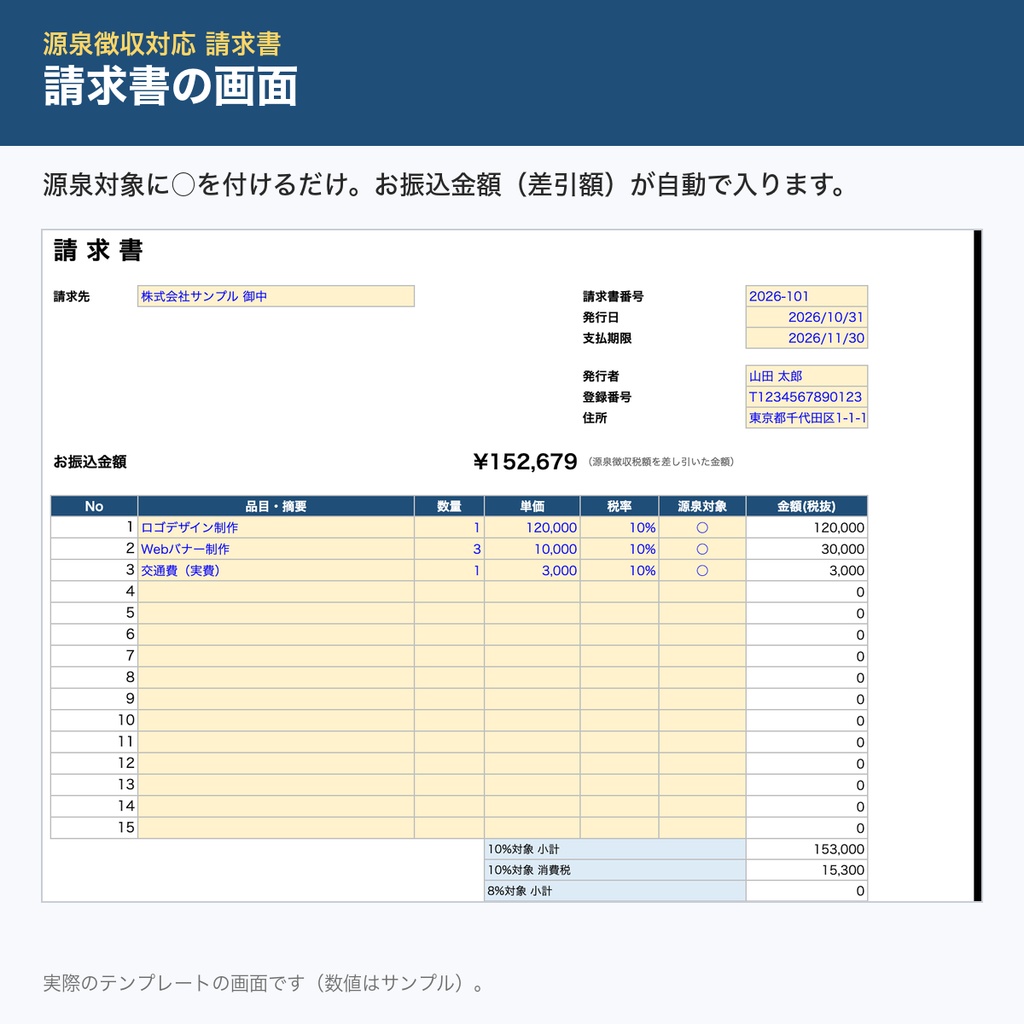
Task: Select the item cell ロゴデザイン制作
Action: 276,528
